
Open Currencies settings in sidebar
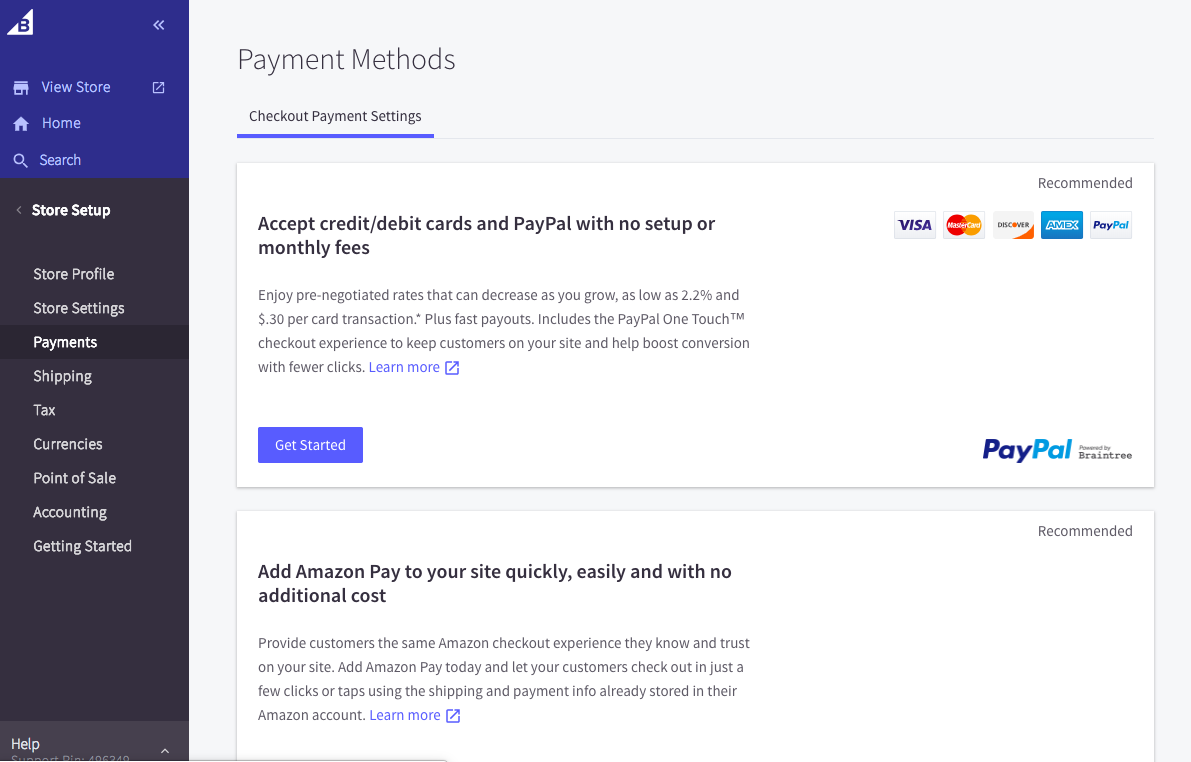[x=68, y=444]
